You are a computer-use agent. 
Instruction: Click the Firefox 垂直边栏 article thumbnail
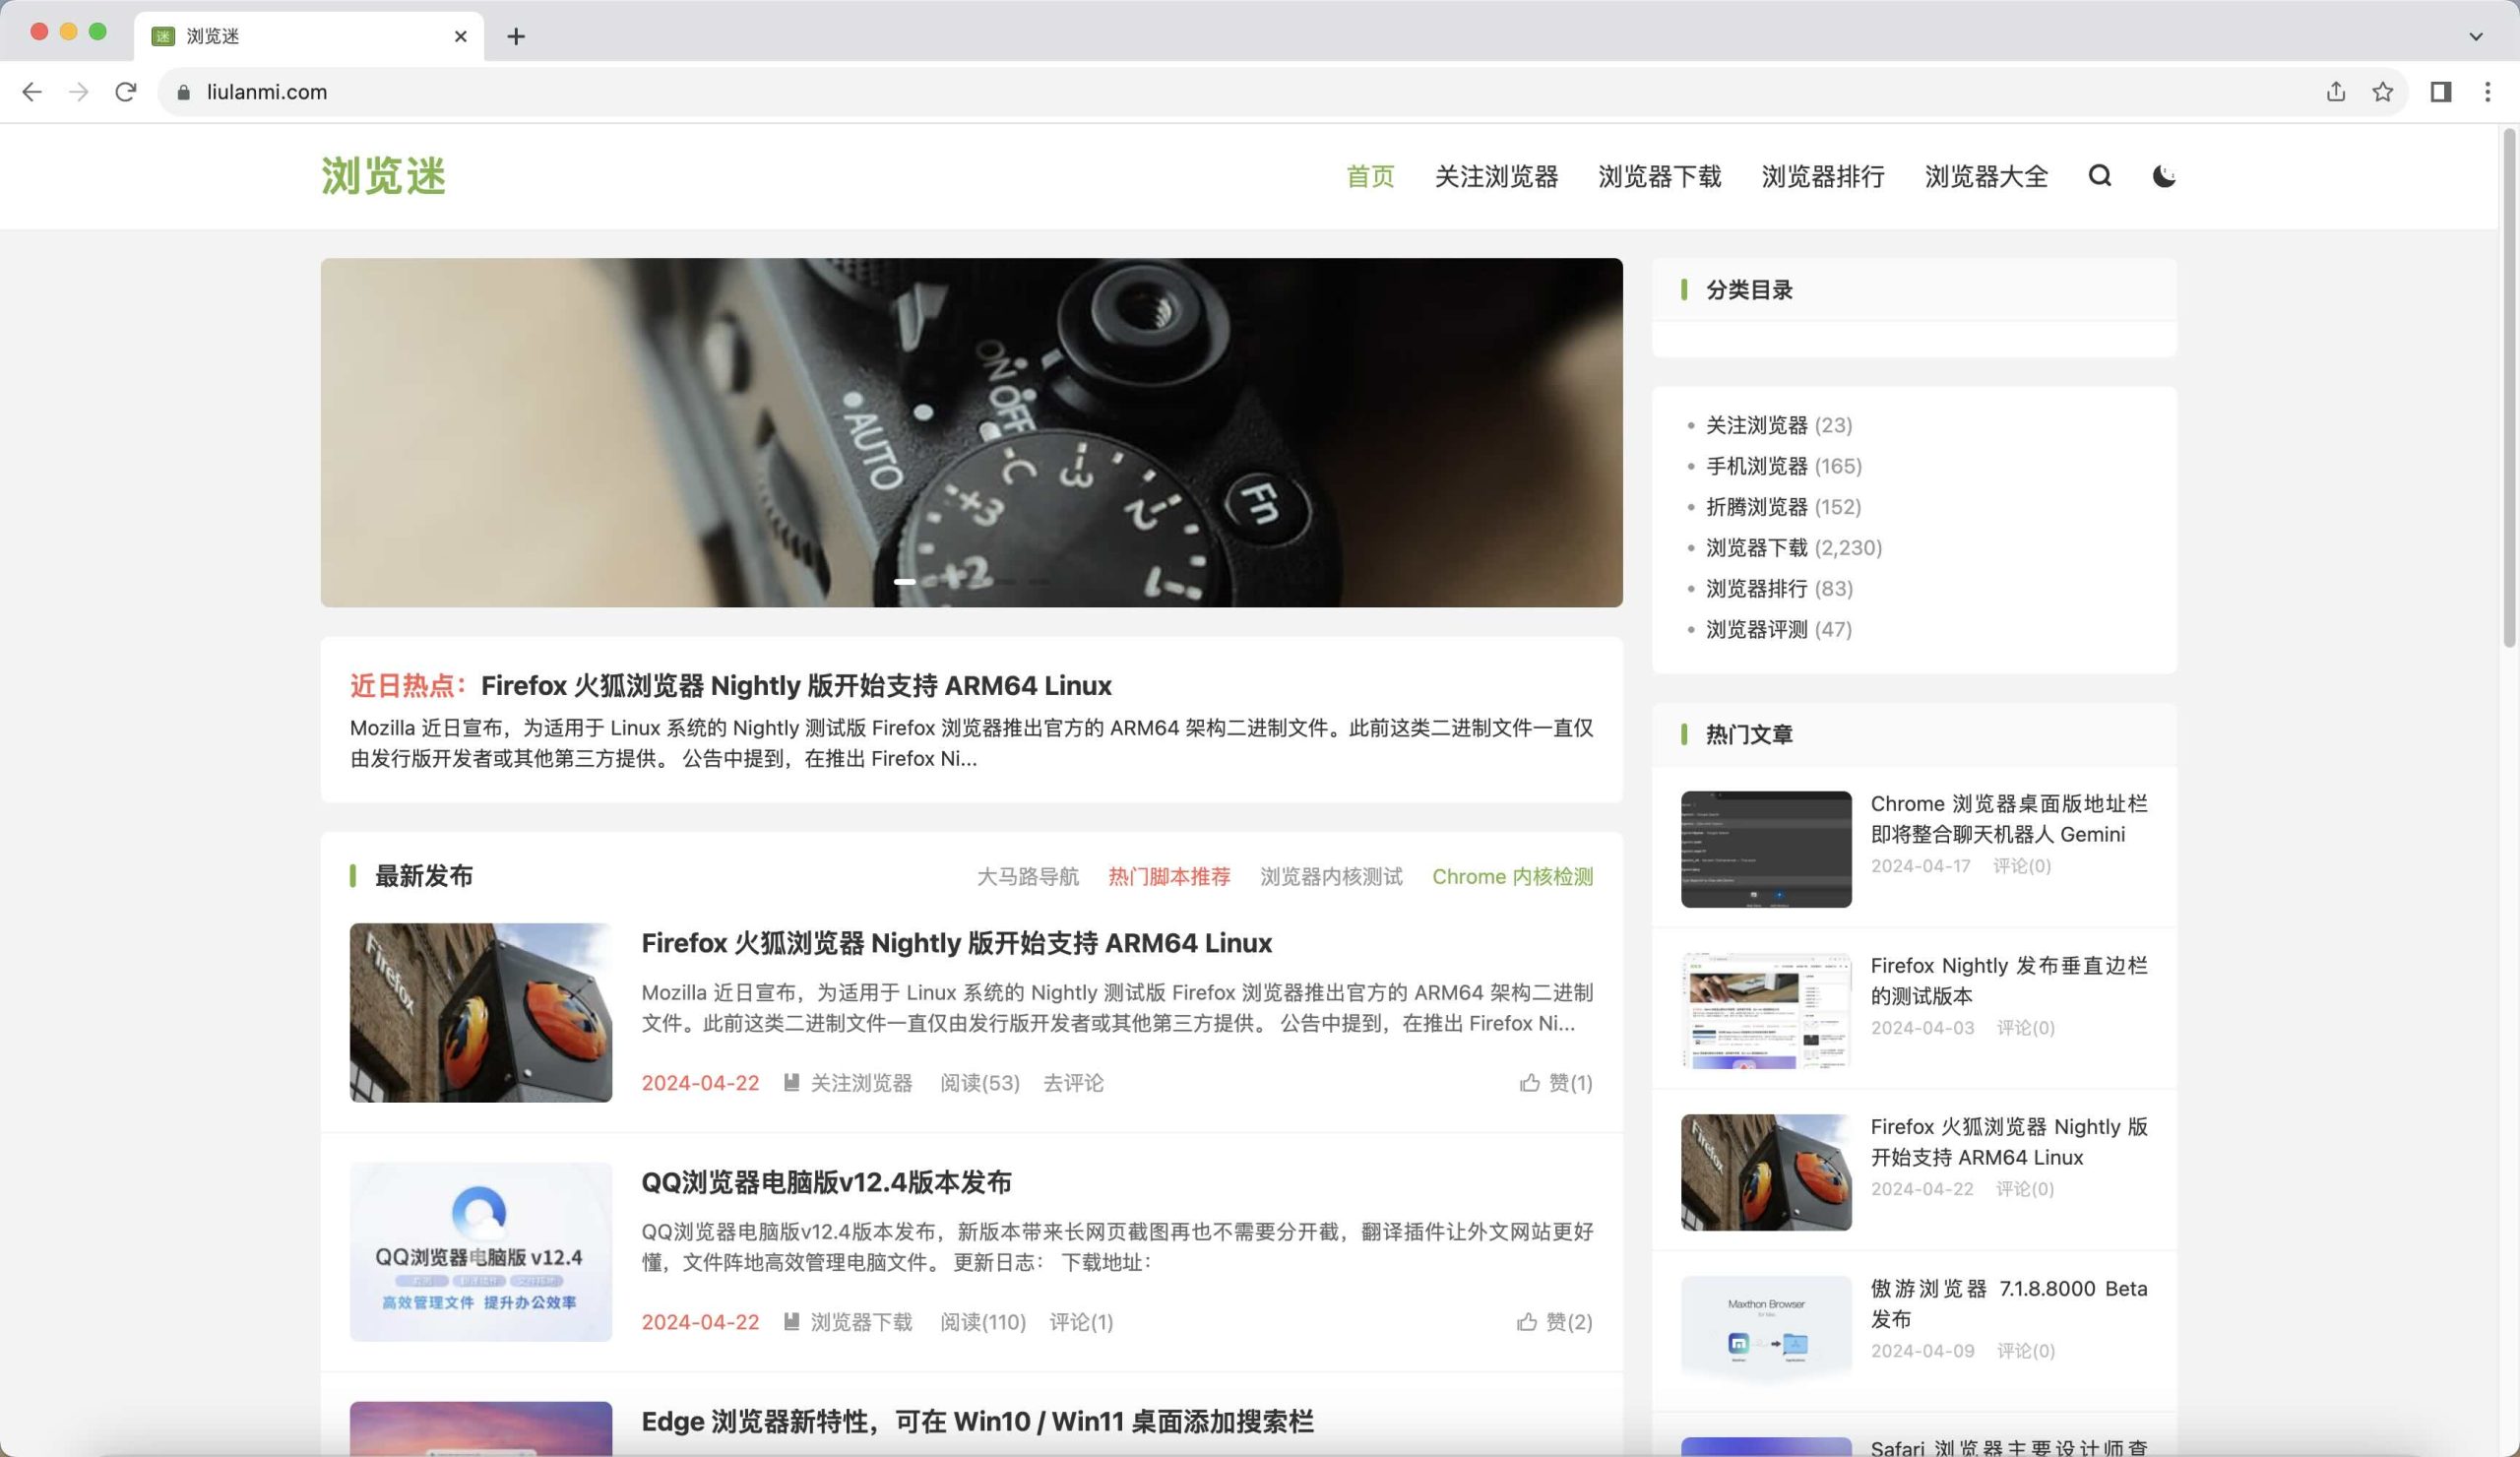pyautogui.click(x=1766, y=1011)
